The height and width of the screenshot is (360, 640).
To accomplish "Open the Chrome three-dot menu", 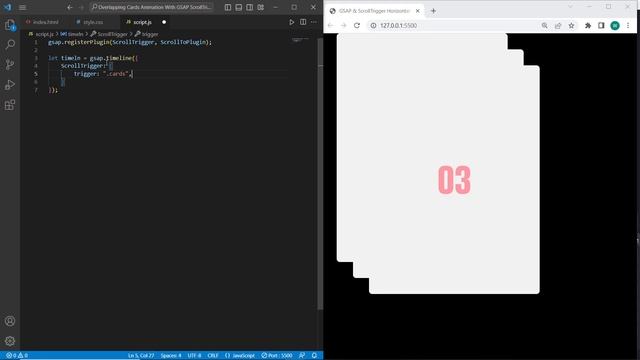I will coord(628,25).
